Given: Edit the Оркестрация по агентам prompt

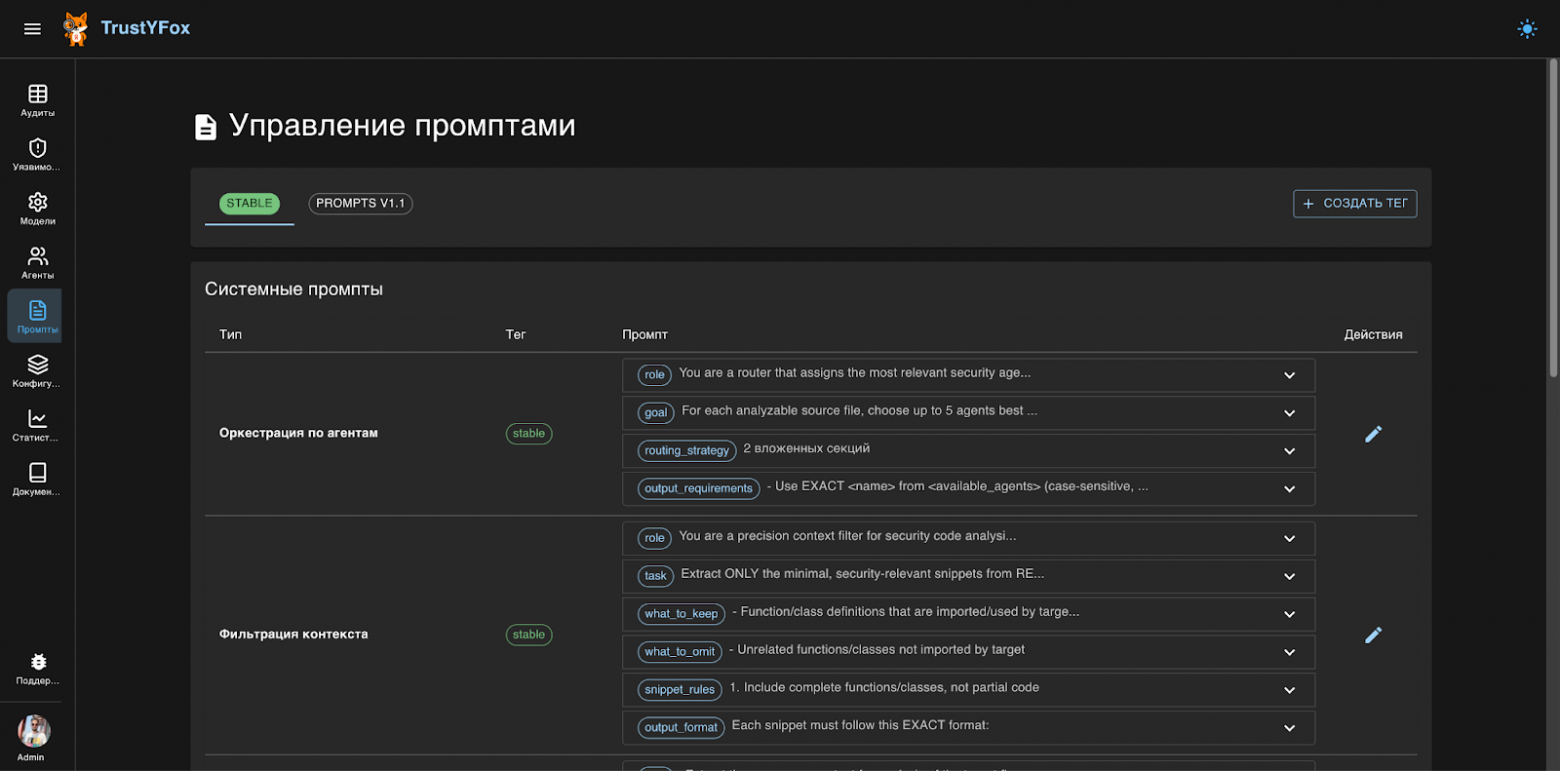Looking at the screenshot, I should (x=1374, y=433).
